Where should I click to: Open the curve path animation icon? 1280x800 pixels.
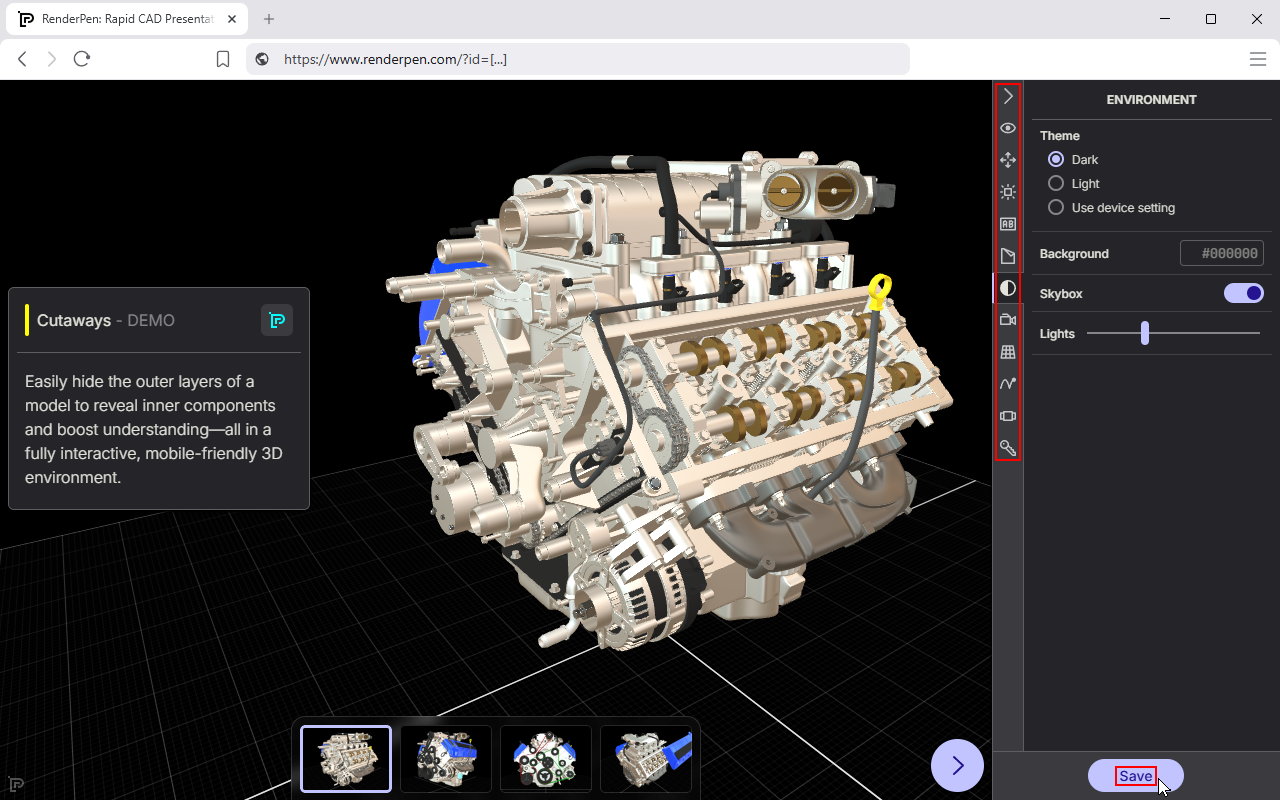tap(1008, 384)
